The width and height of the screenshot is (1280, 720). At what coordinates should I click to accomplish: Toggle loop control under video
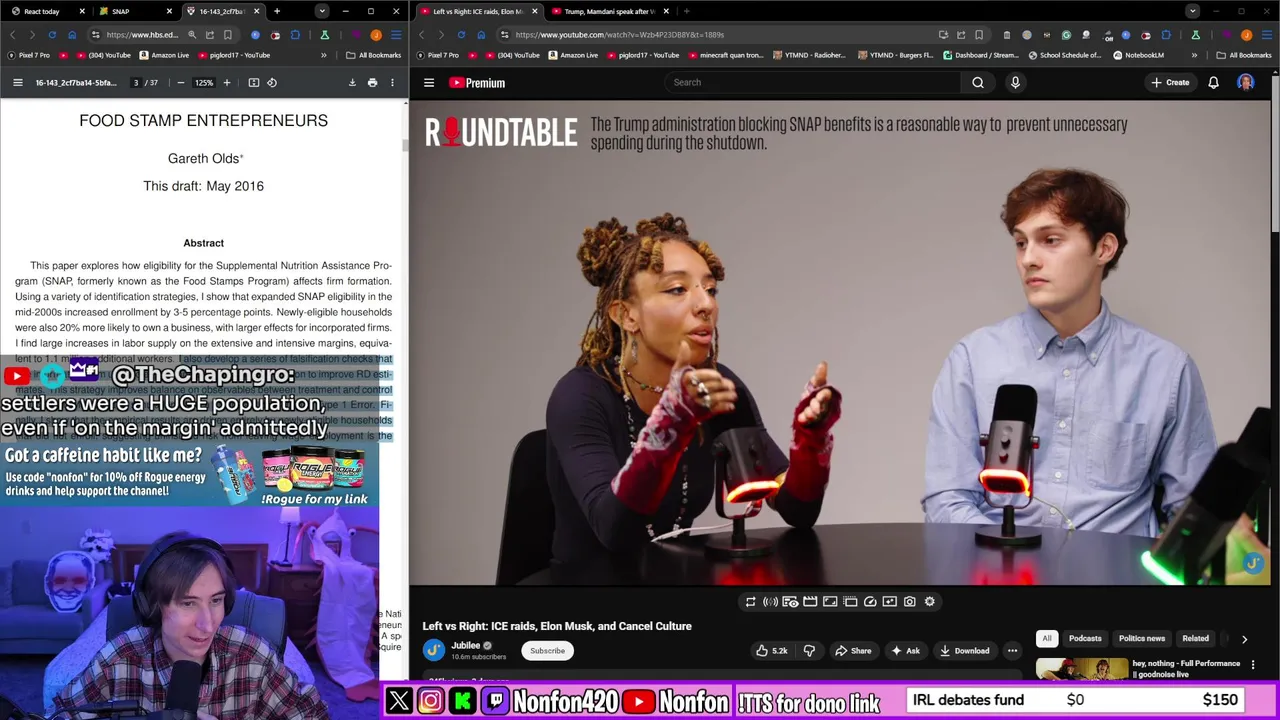tap(750, 601)
